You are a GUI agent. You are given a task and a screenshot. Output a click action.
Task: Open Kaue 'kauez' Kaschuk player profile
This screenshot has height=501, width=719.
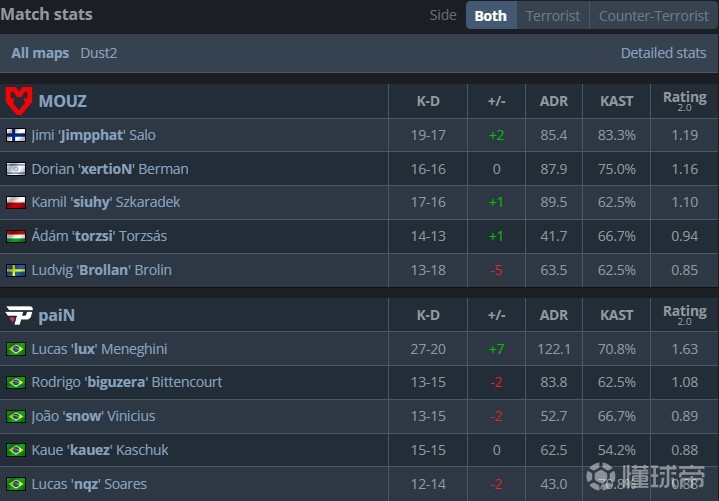pyautogui.click(x=99, y=450)
